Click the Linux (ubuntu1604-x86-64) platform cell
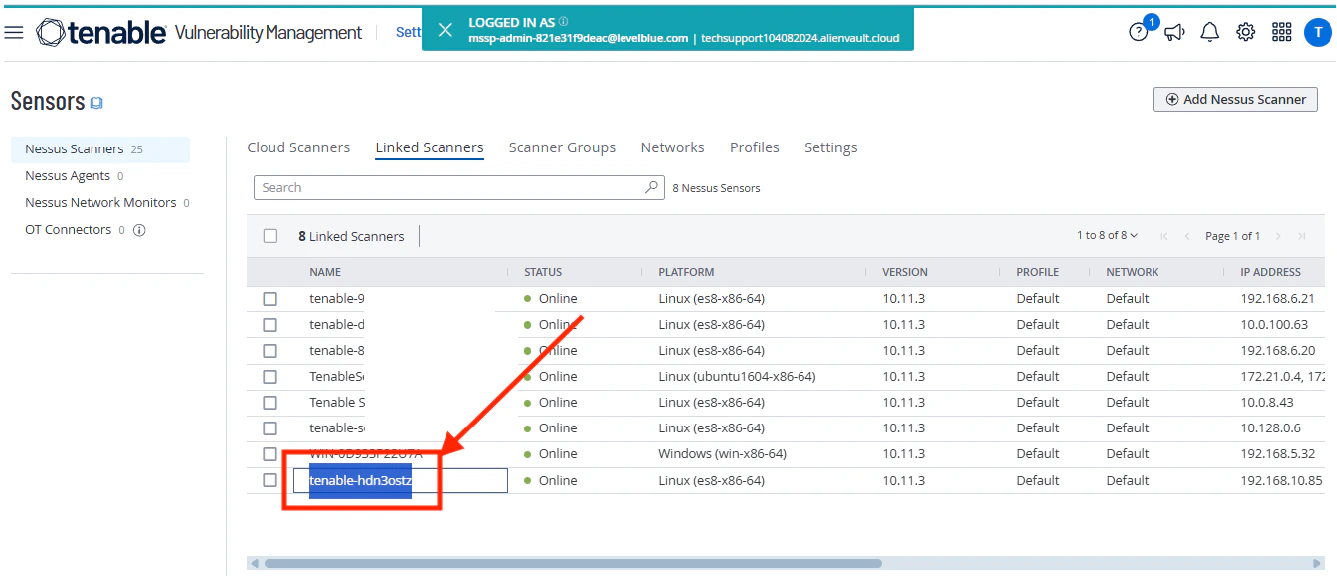 pos(737,377)
